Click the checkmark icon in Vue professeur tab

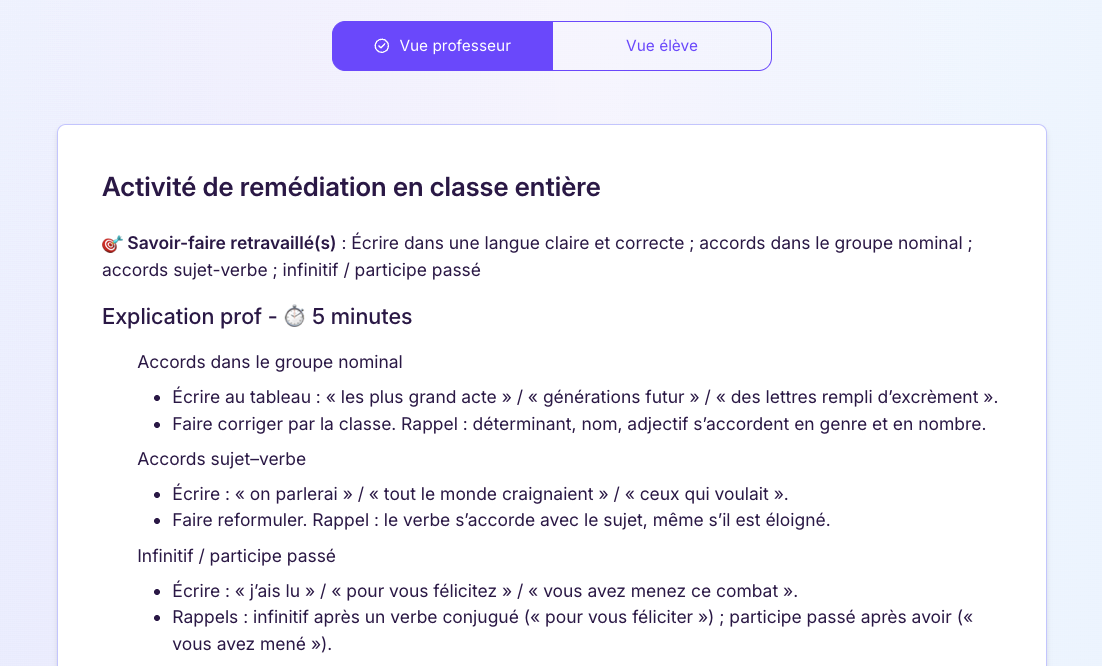pyautogui.click(x=381, y=45)
